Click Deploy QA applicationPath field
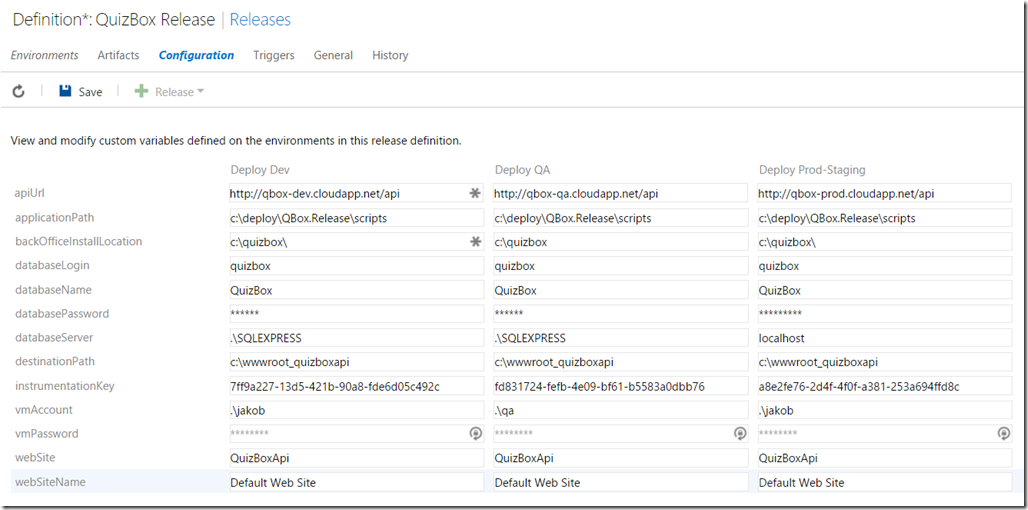1028x510 pixels. (620, 218)
